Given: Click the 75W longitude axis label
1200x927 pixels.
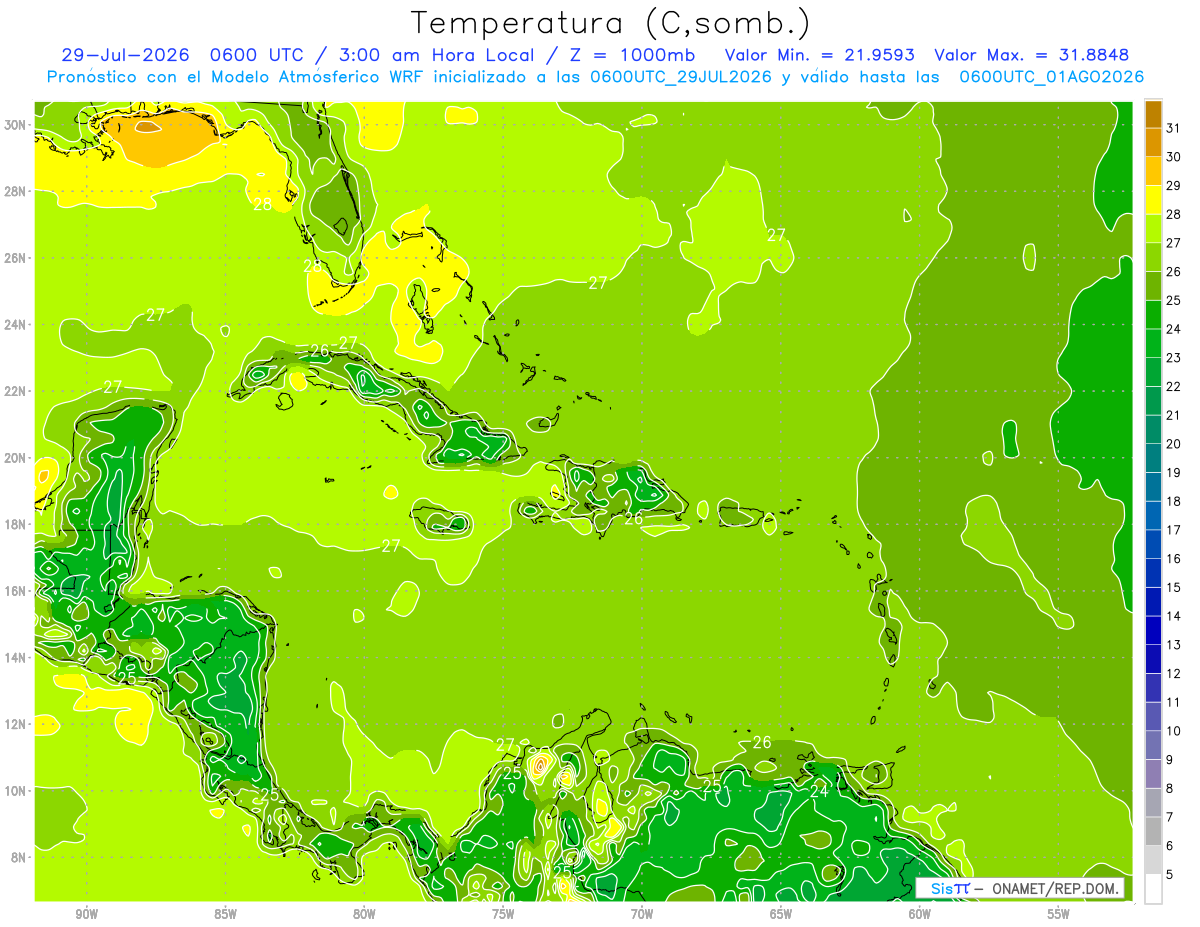Looking at the screenshot, I should click(503, 914).
